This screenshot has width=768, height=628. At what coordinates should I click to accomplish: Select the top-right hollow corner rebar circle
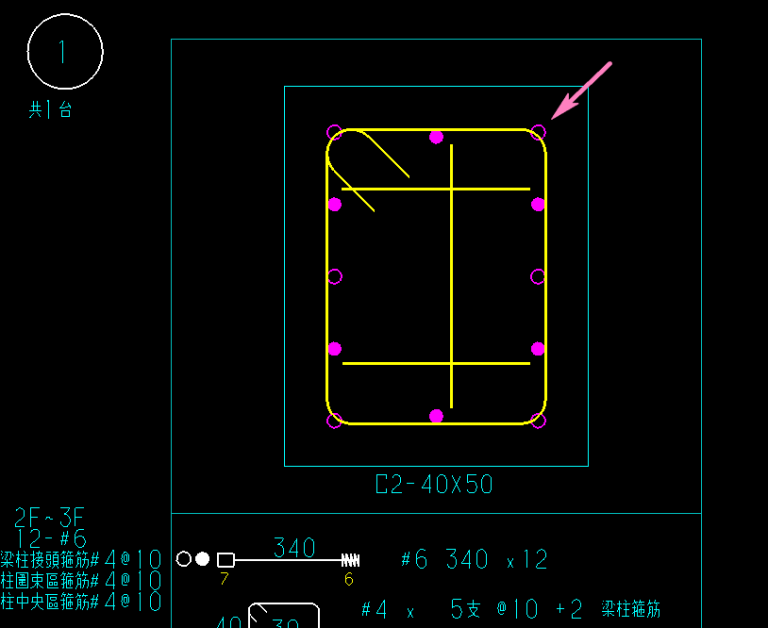(538, 132)
